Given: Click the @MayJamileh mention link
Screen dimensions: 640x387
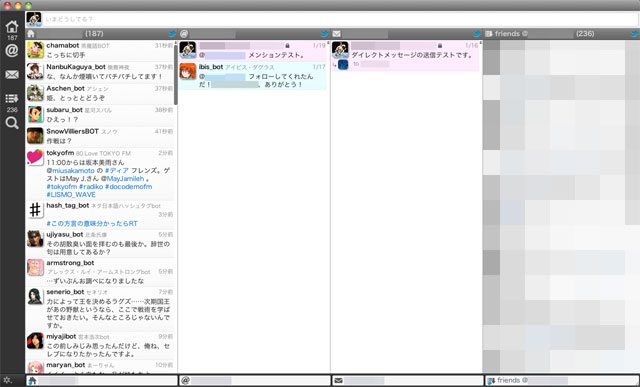Looking at the screenshot, I should 122,179.
